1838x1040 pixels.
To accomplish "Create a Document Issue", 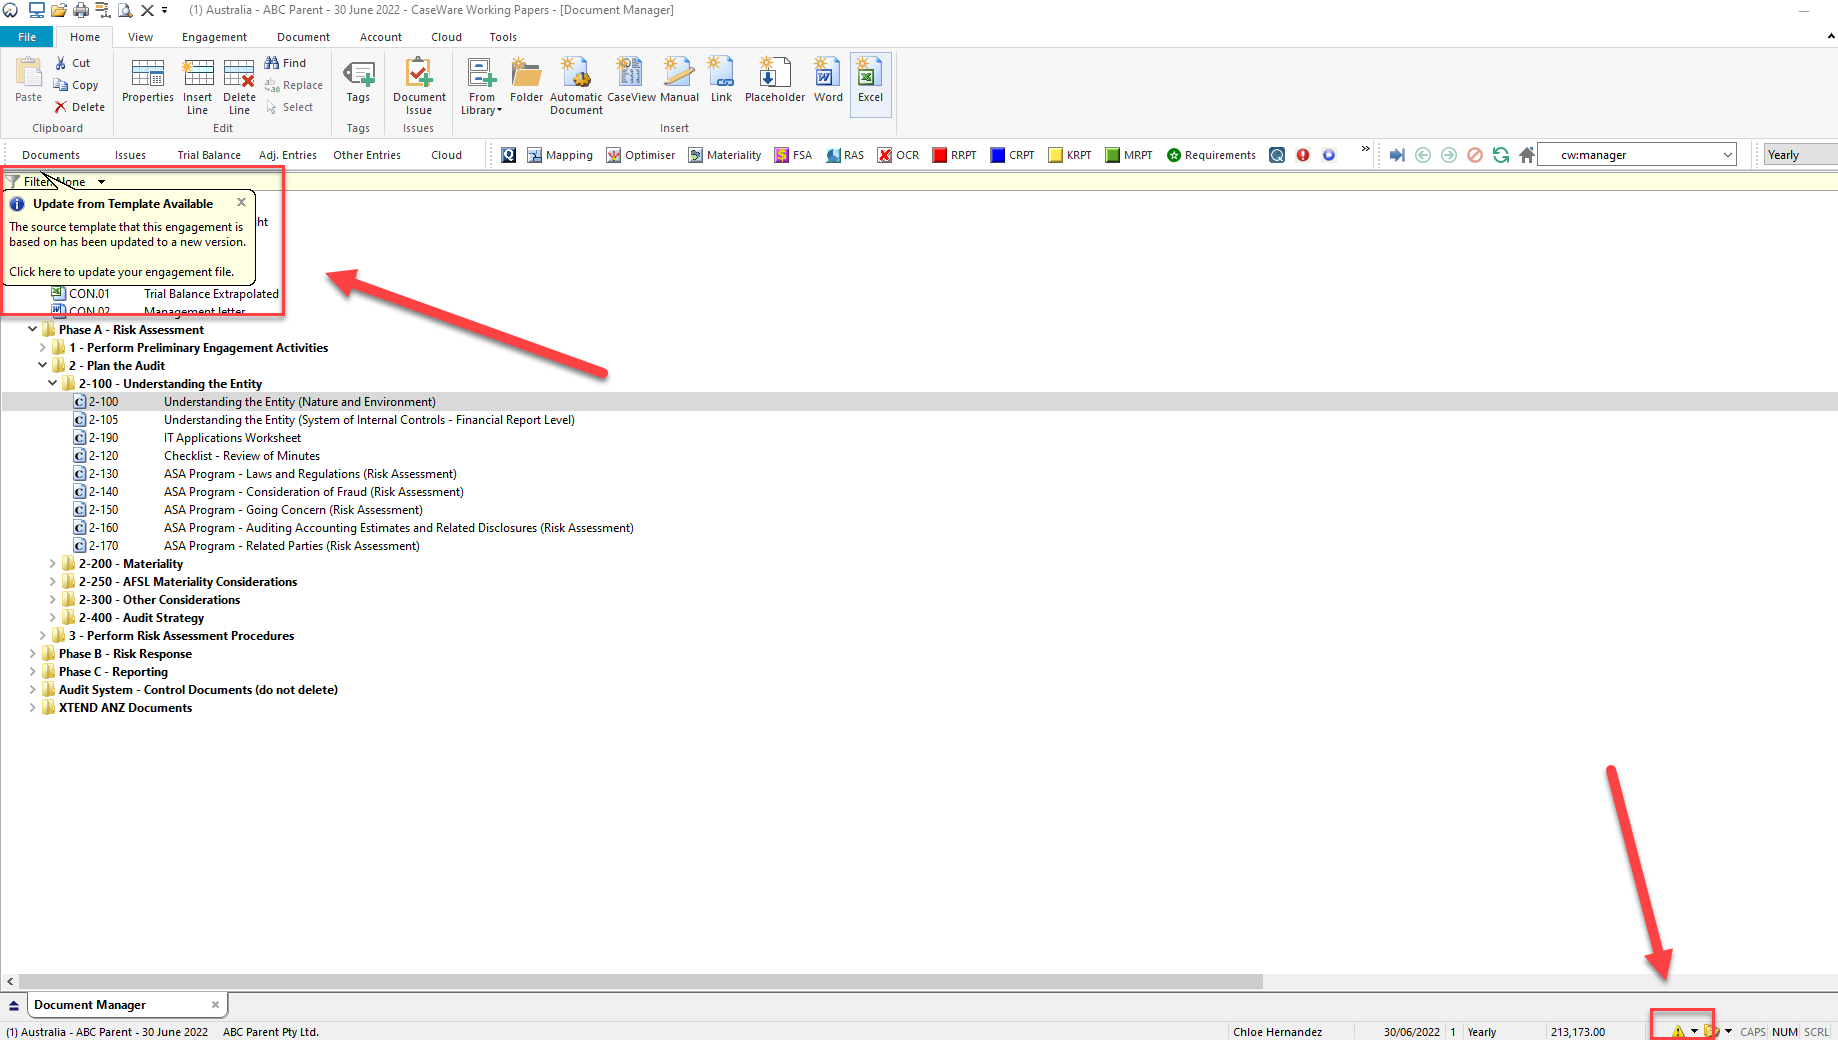I will pyautogui.click(x=419, y=86).
